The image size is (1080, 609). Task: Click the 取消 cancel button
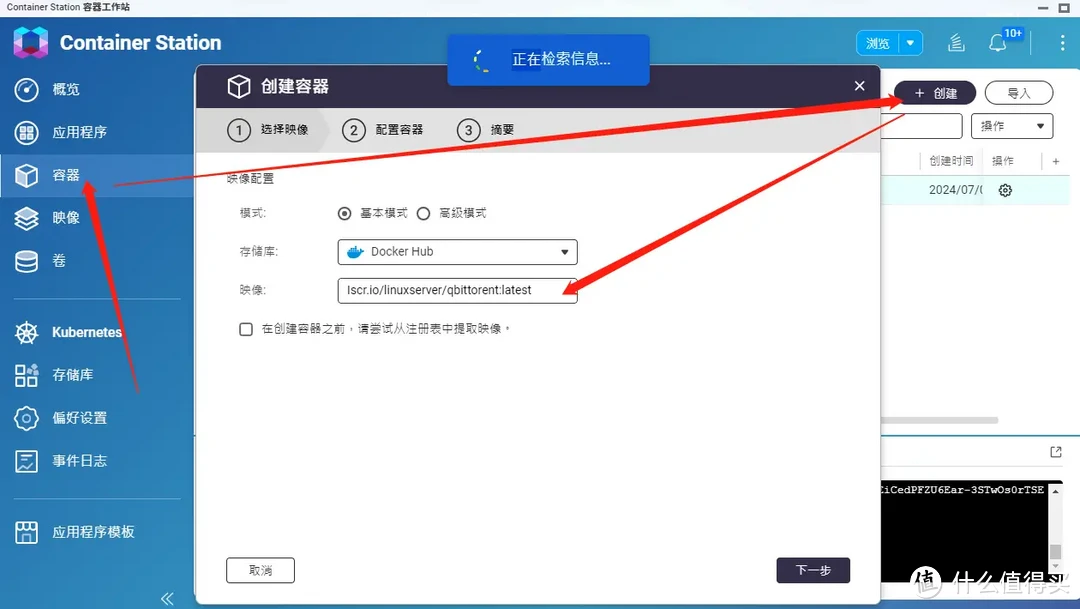[x=260, y=570]
